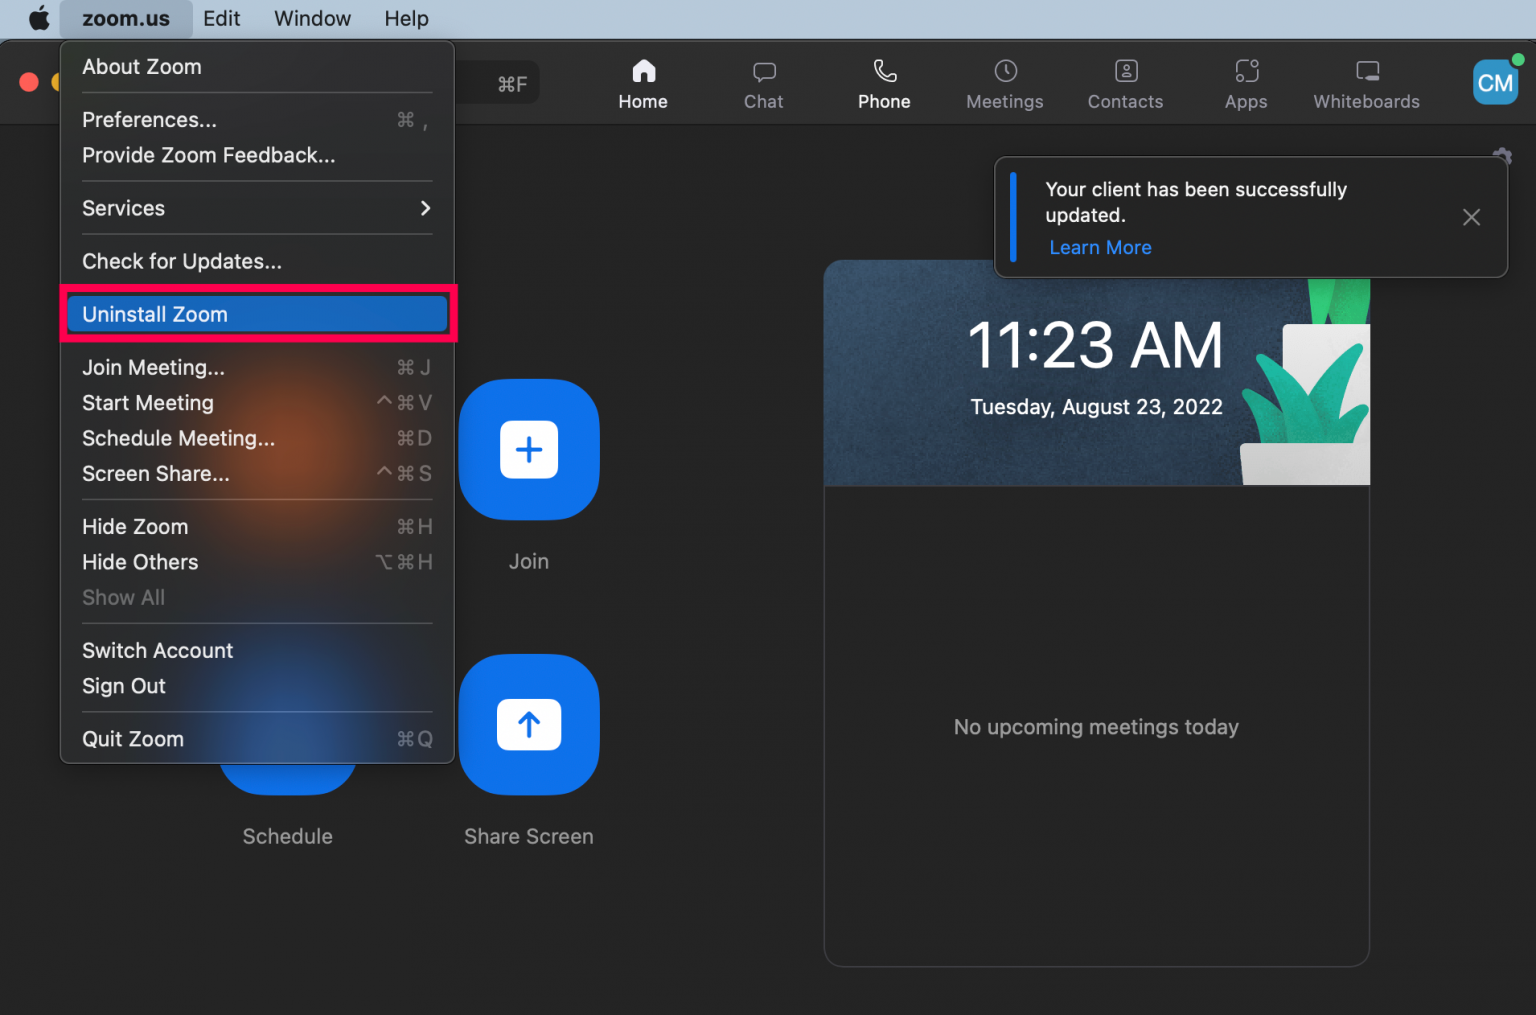This screenshot has height=1015, width=1536.
Task: Browse the Apps section
Action: (1246, 83)
